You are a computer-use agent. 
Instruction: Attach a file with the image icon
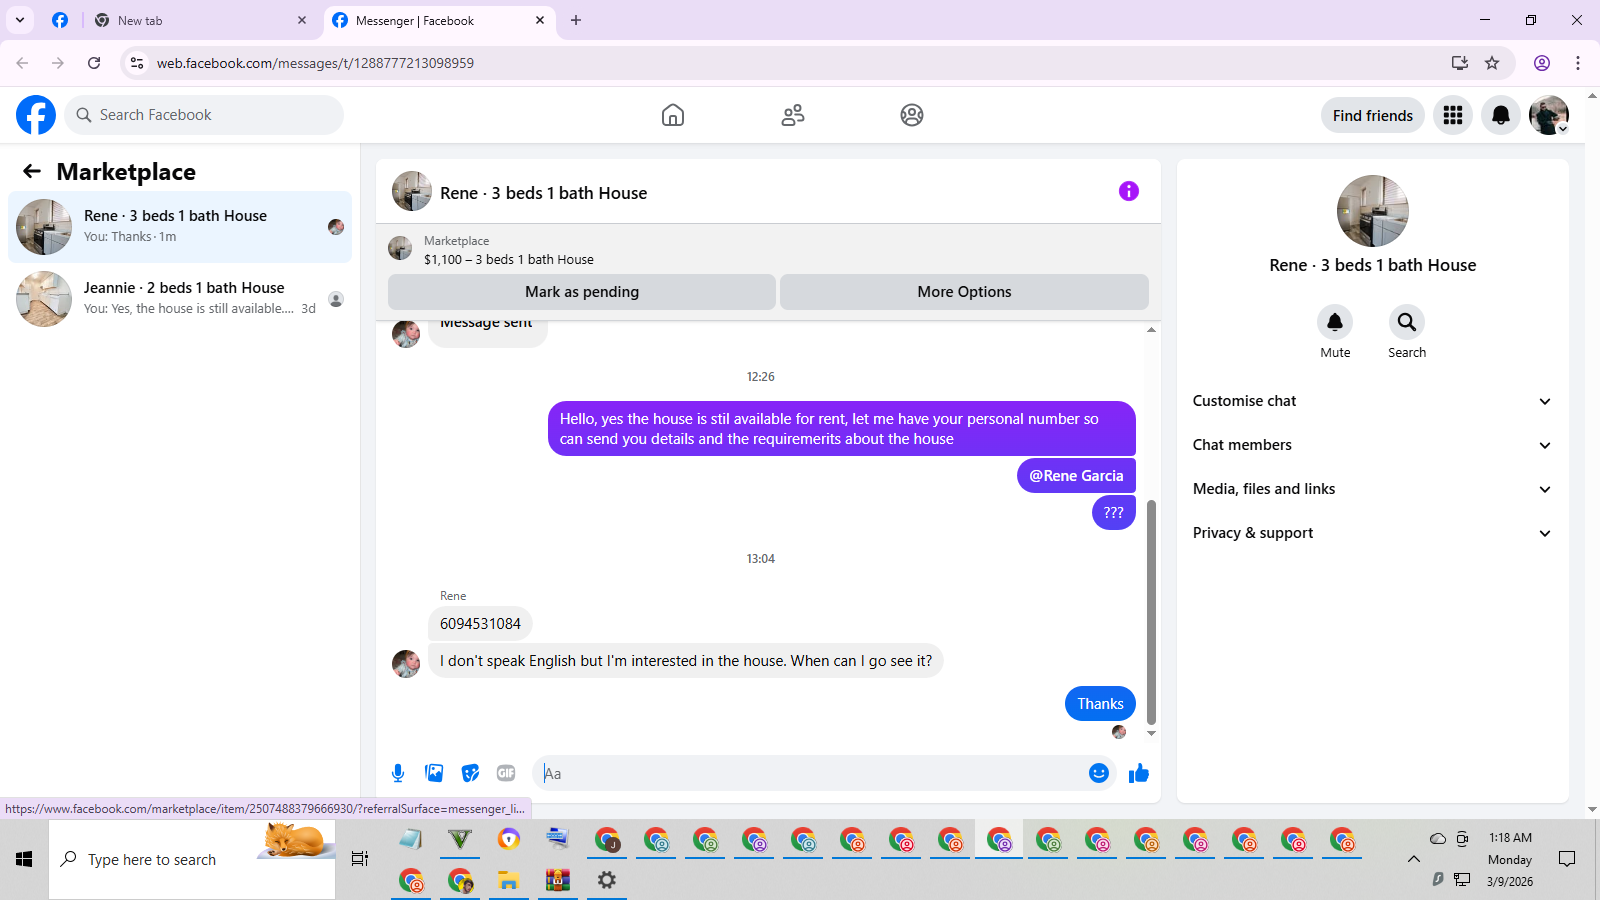(x=434, y=773)
